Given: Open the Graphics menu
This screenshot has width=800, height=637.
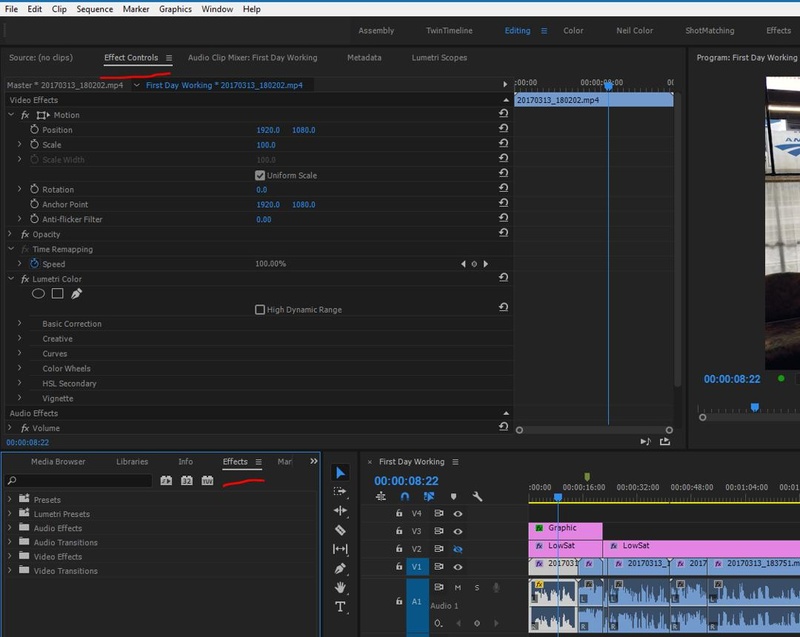Looking at the screenshot, I should coord(176,8).
